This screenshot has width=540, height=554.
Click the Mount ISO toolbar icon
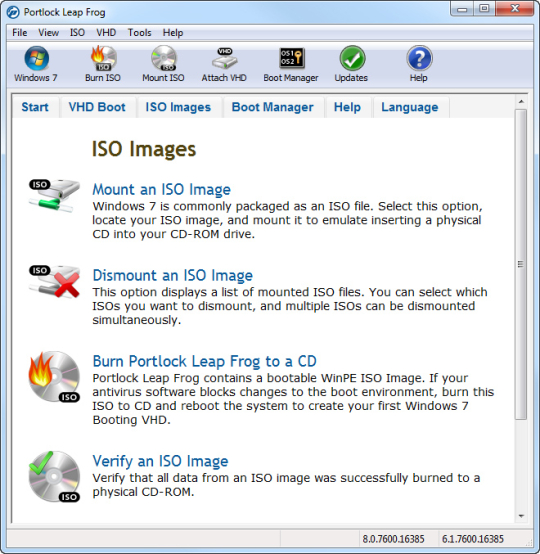164,58
